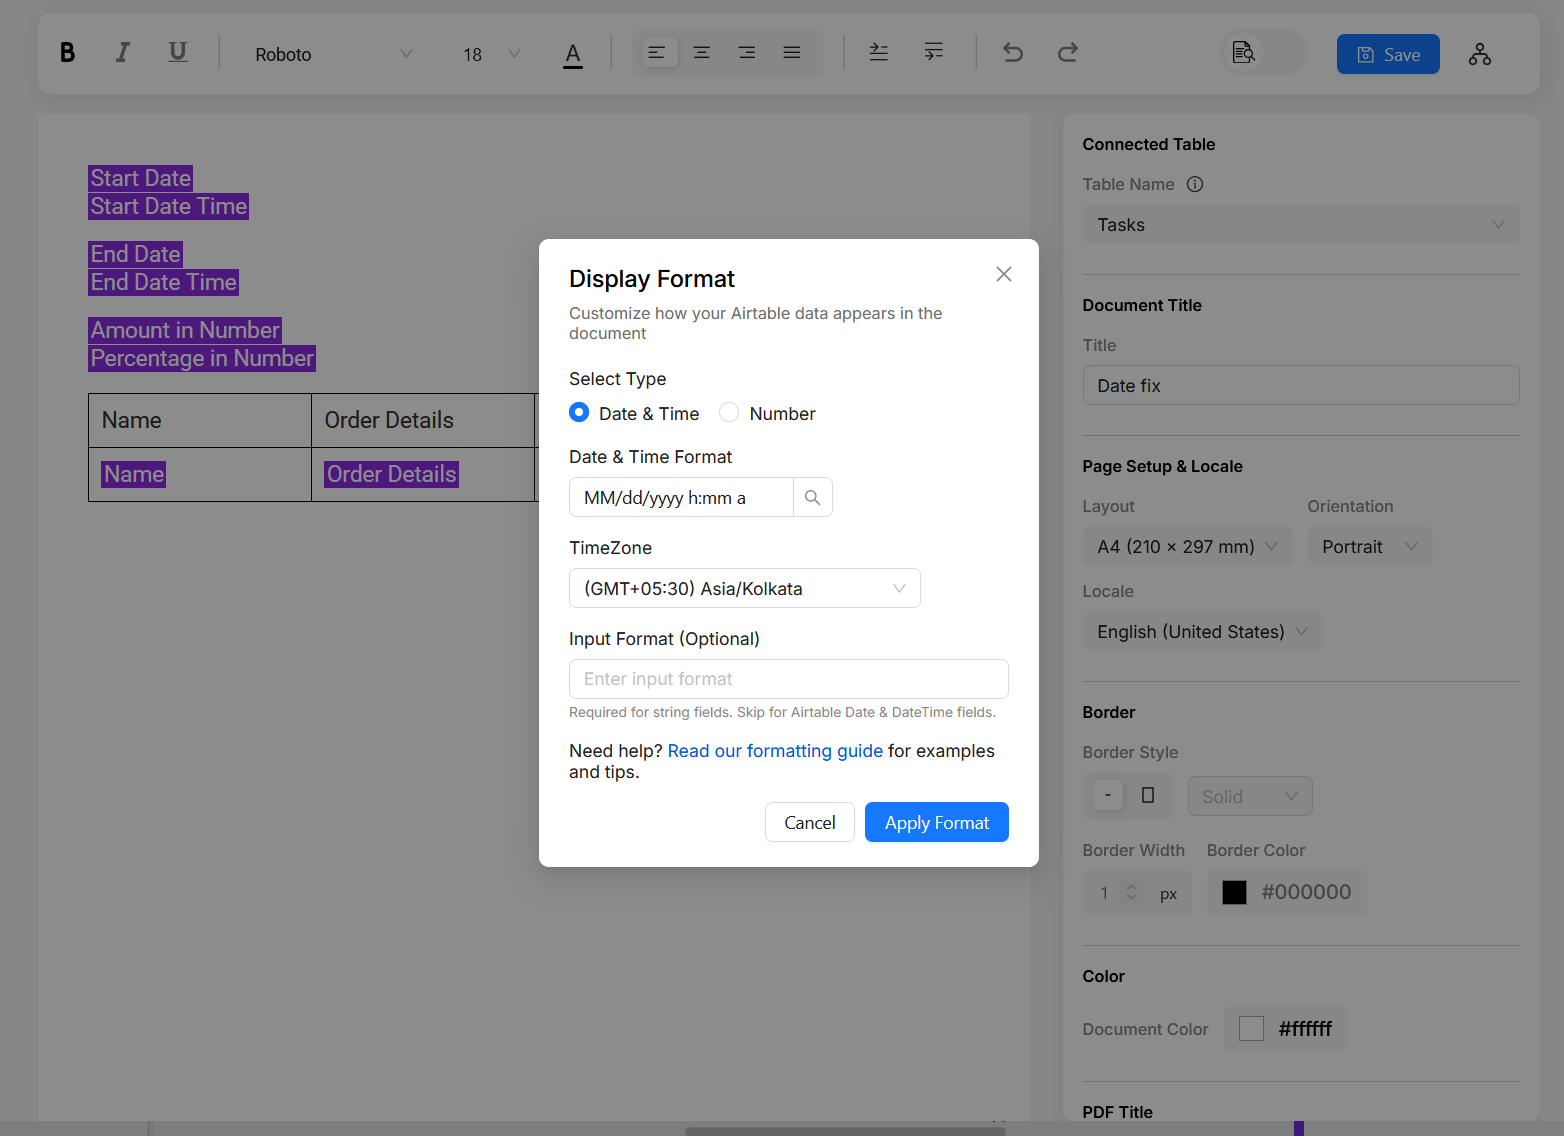
Task: Open the Asia/Kolkata timezone dropdown
Action: coord(745,588)
